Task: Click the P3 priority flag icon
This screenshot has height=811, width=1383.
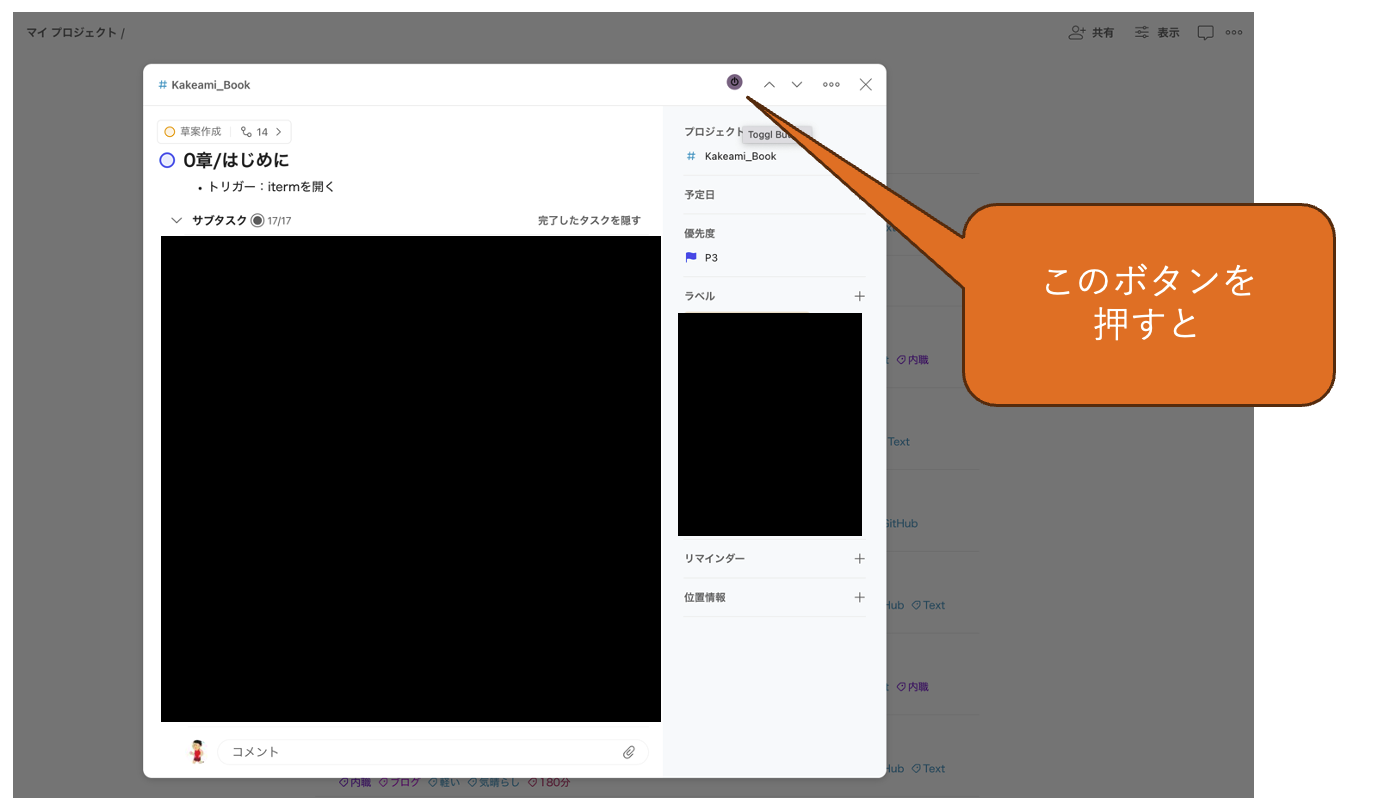Action: pyautogui.click(x=690, y=257)
